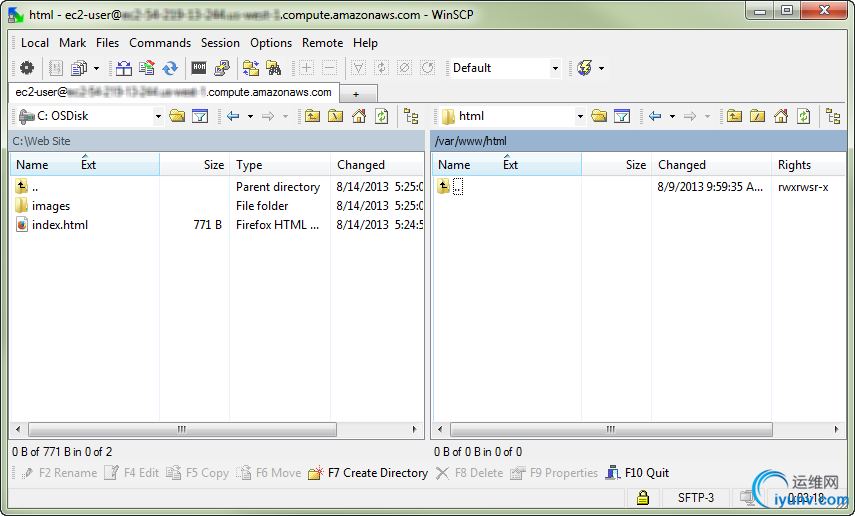
Task: Open Preferences with the gear icon
Action: click(x=27, y=68)
